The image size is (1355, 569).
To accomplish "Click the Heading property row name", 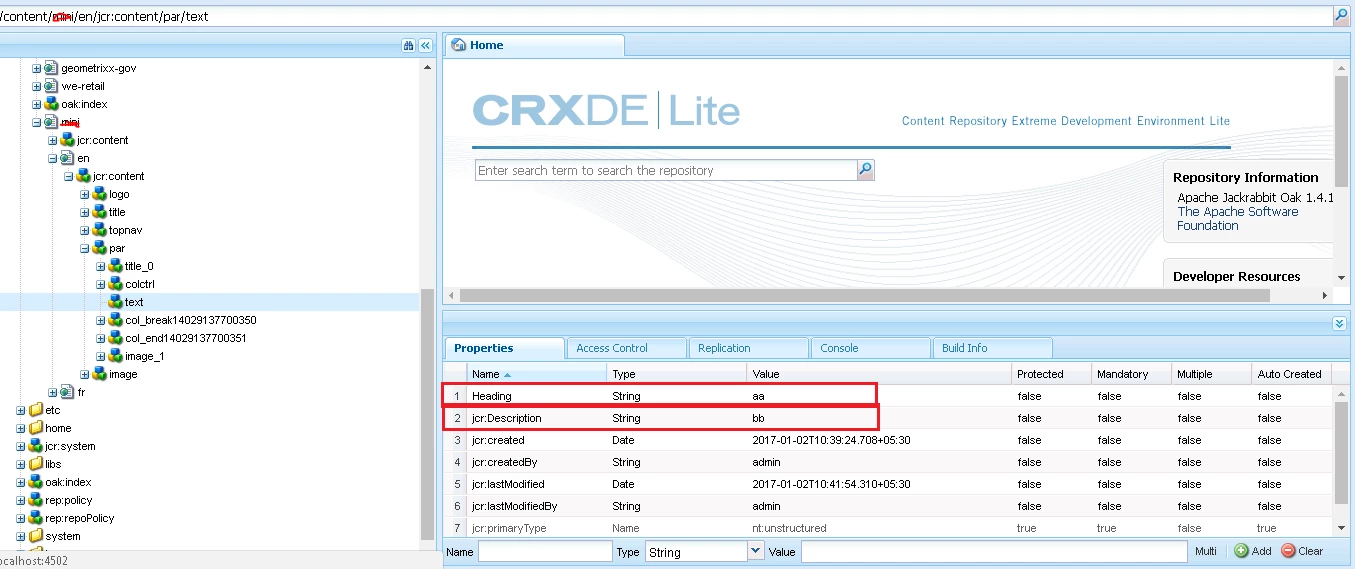I will pos(492,396).
